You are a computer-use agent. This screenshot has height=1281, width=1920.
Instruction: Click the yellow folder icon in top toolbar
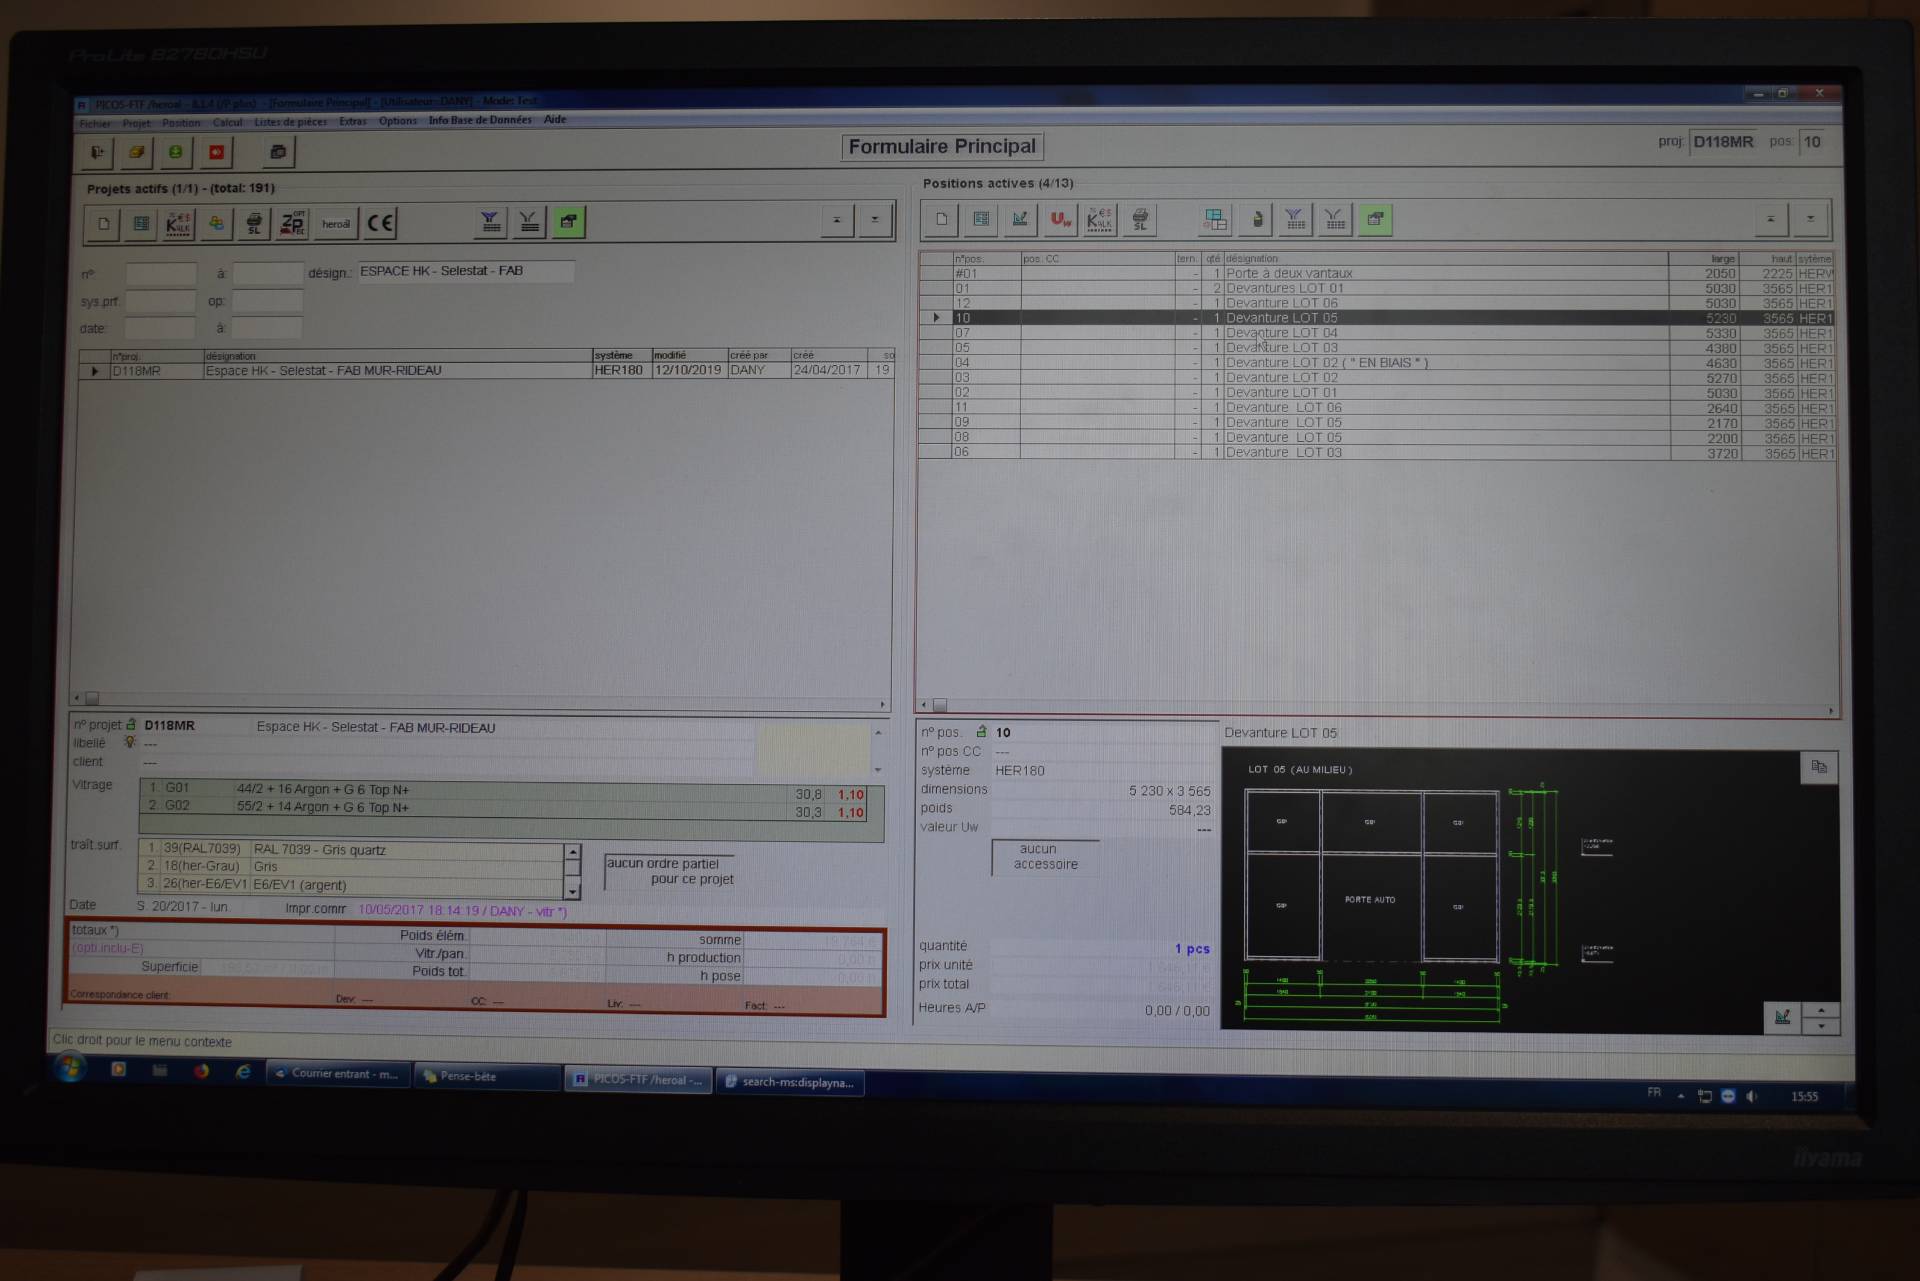coord(136,152)
